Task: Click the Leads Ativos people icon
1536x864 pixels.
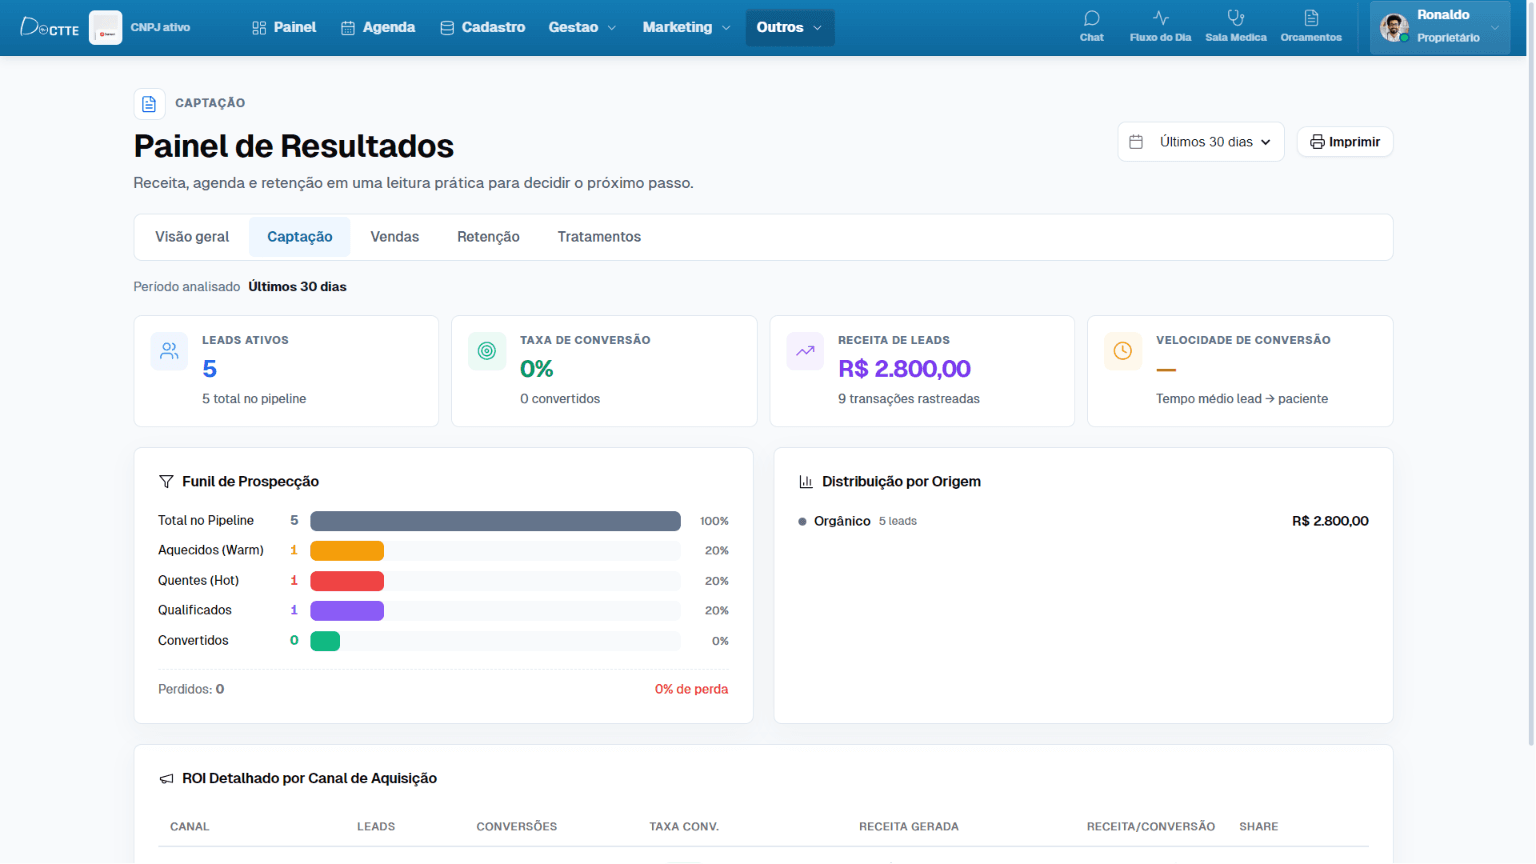Action: tap(169, 351)
